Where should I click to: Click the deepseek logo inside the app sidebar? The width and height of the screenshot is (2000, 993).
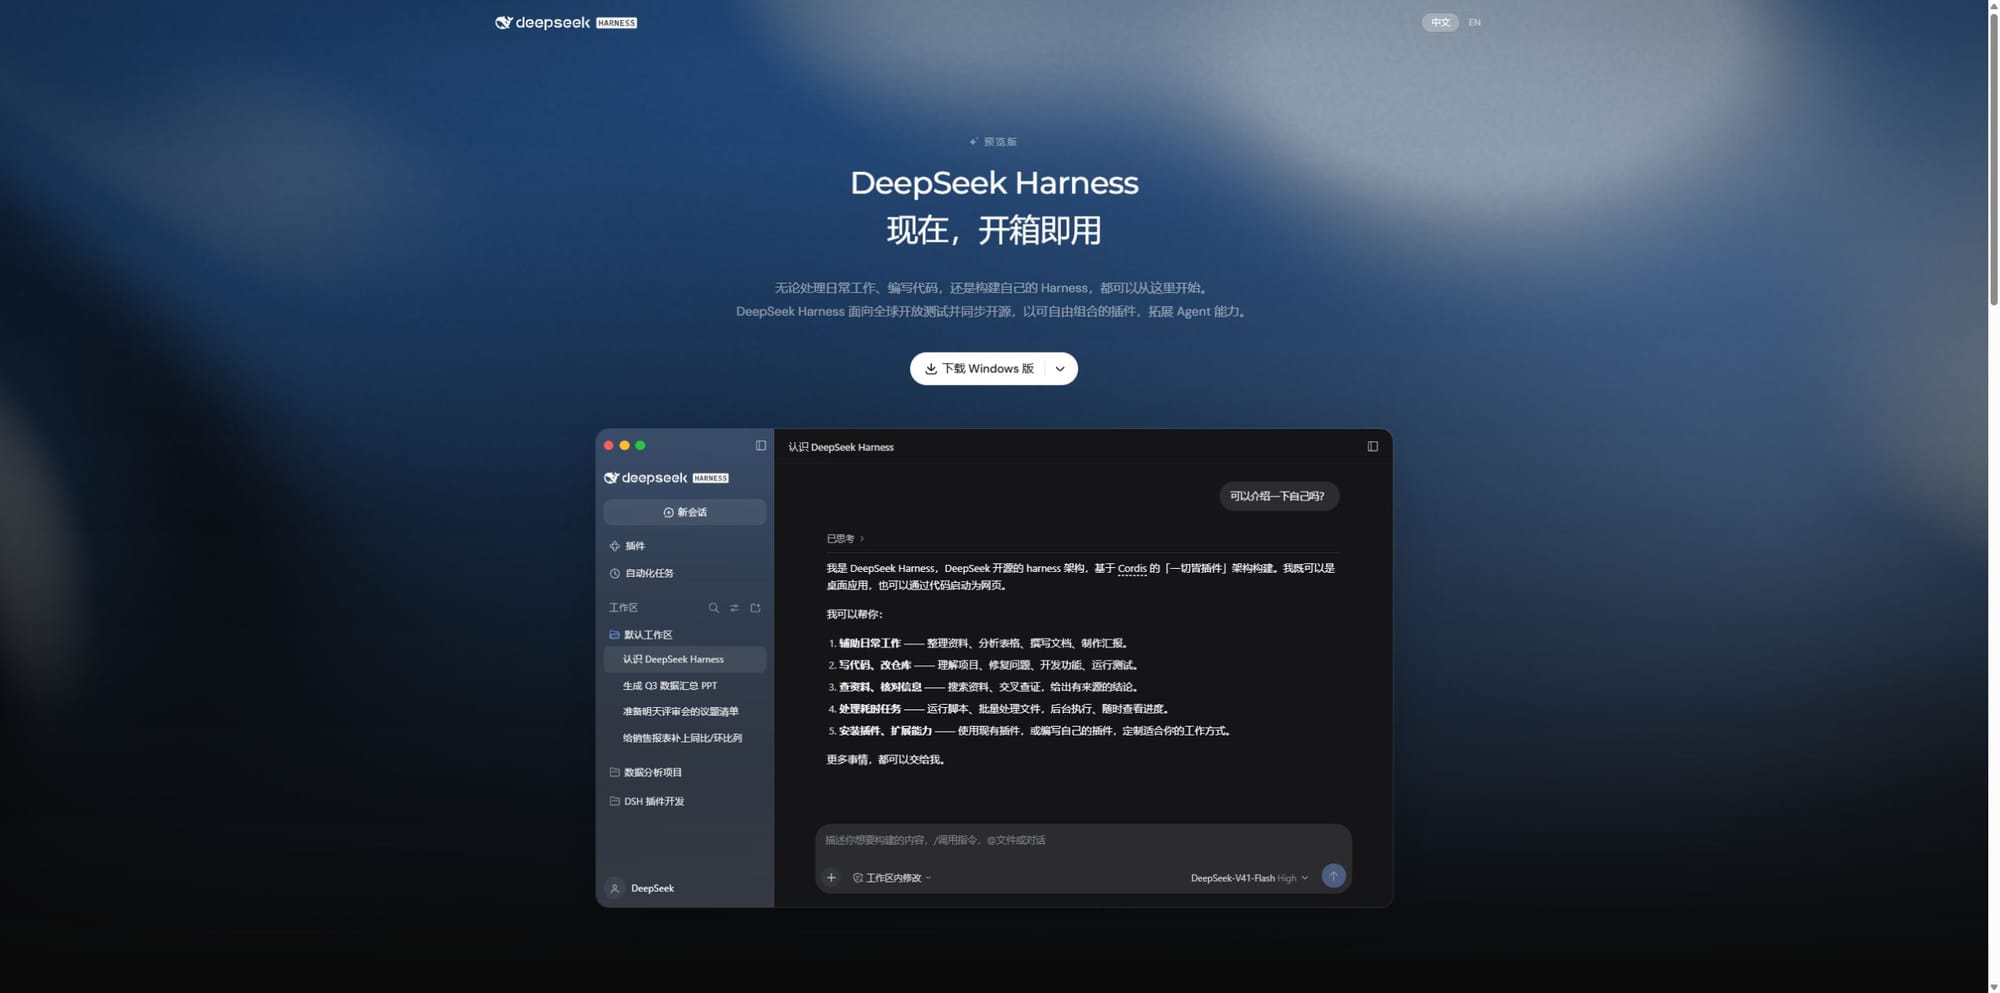coord(666,477)
